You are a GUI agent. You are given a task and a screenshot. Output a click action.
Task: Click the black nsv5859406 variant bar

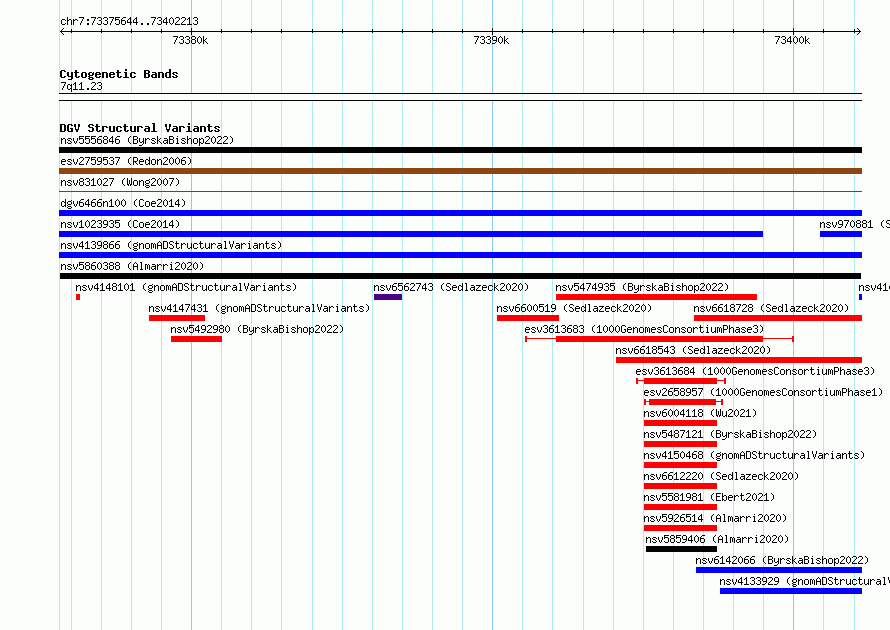pyautogui.click(x=681, y=549)
